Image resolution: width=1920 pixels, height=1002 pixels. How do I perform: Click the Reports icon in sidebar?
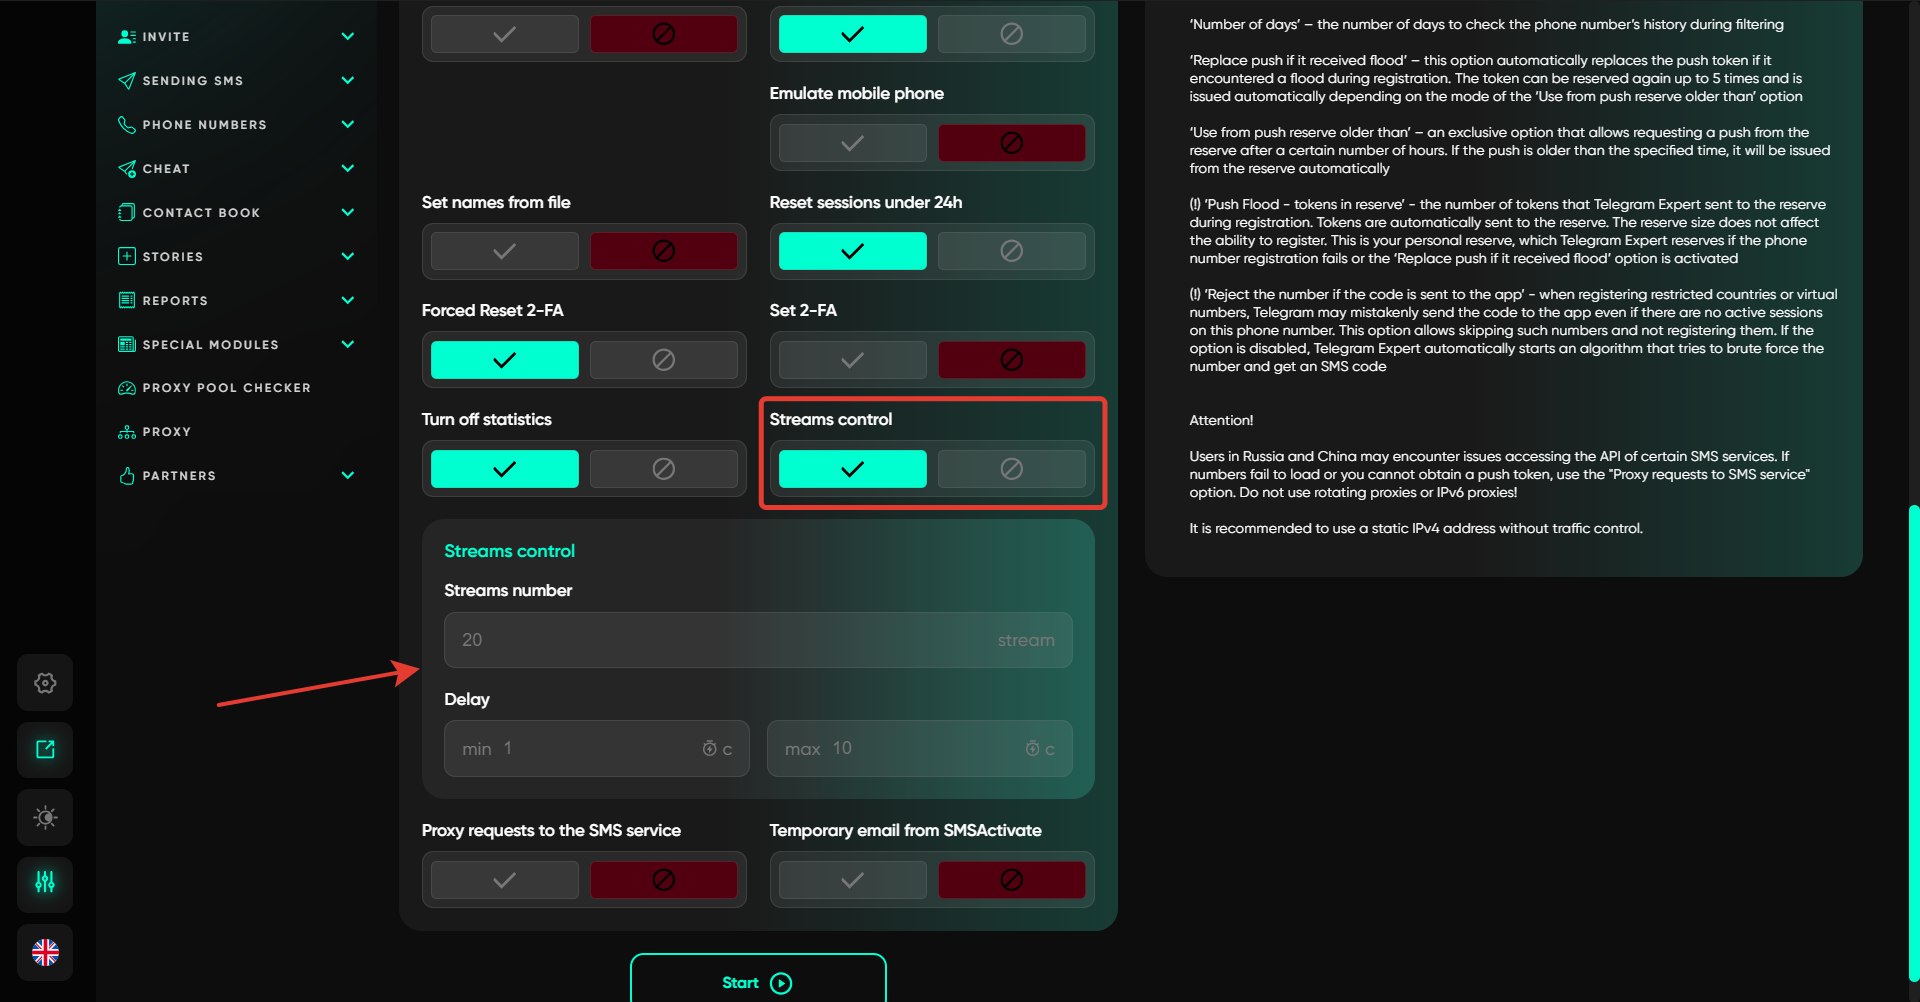(127, 300)
